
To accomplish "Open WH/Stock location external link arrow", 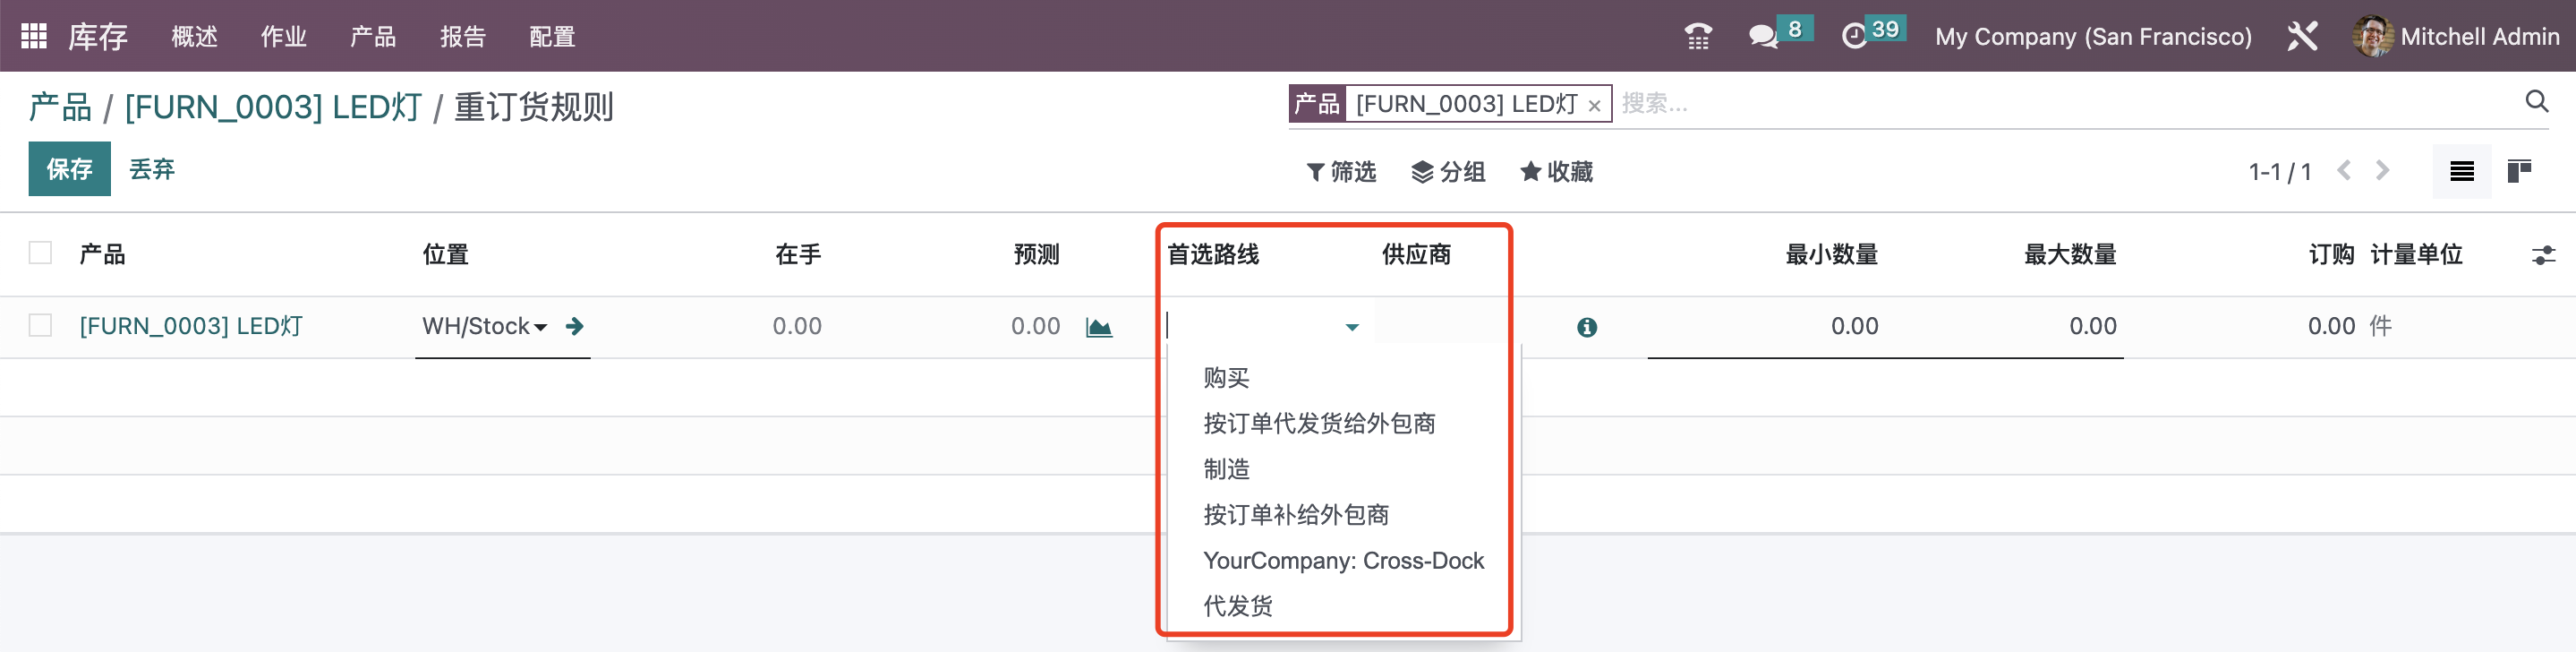I will (x=574, y=326).
